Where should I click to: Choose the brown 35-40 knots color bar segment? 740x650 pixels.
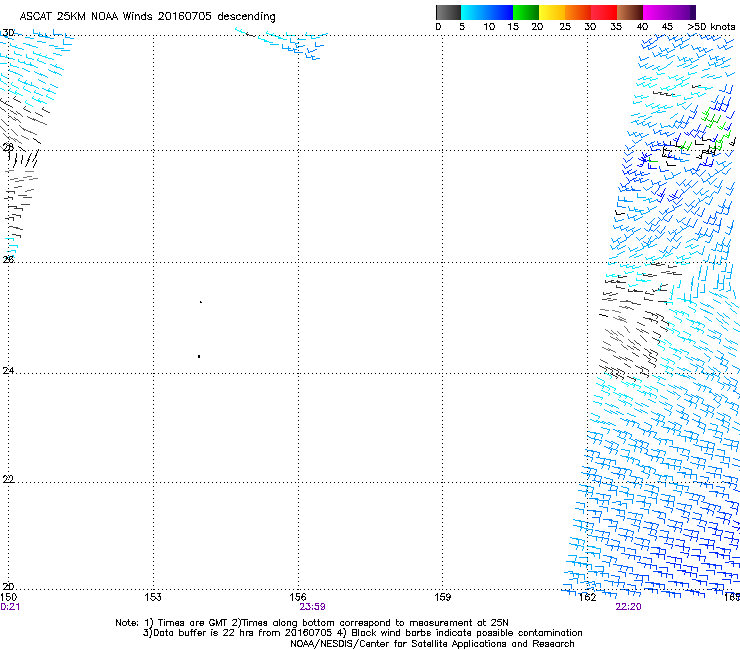(x=630, y=12)
